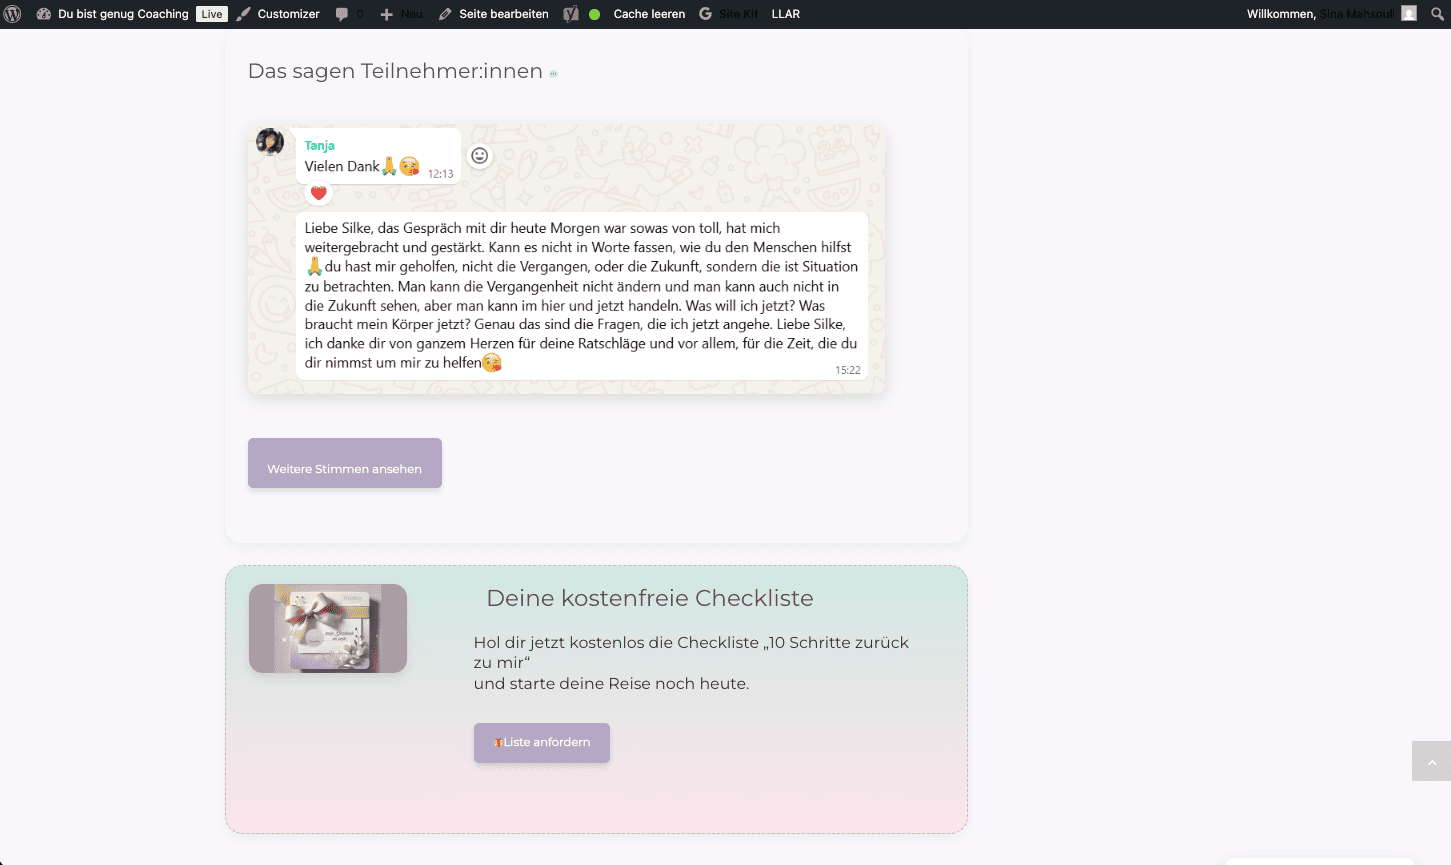This screenshot has height=865, width=1451.
Task: Click the 15:22 message timestamp
Action: [848, 370]
